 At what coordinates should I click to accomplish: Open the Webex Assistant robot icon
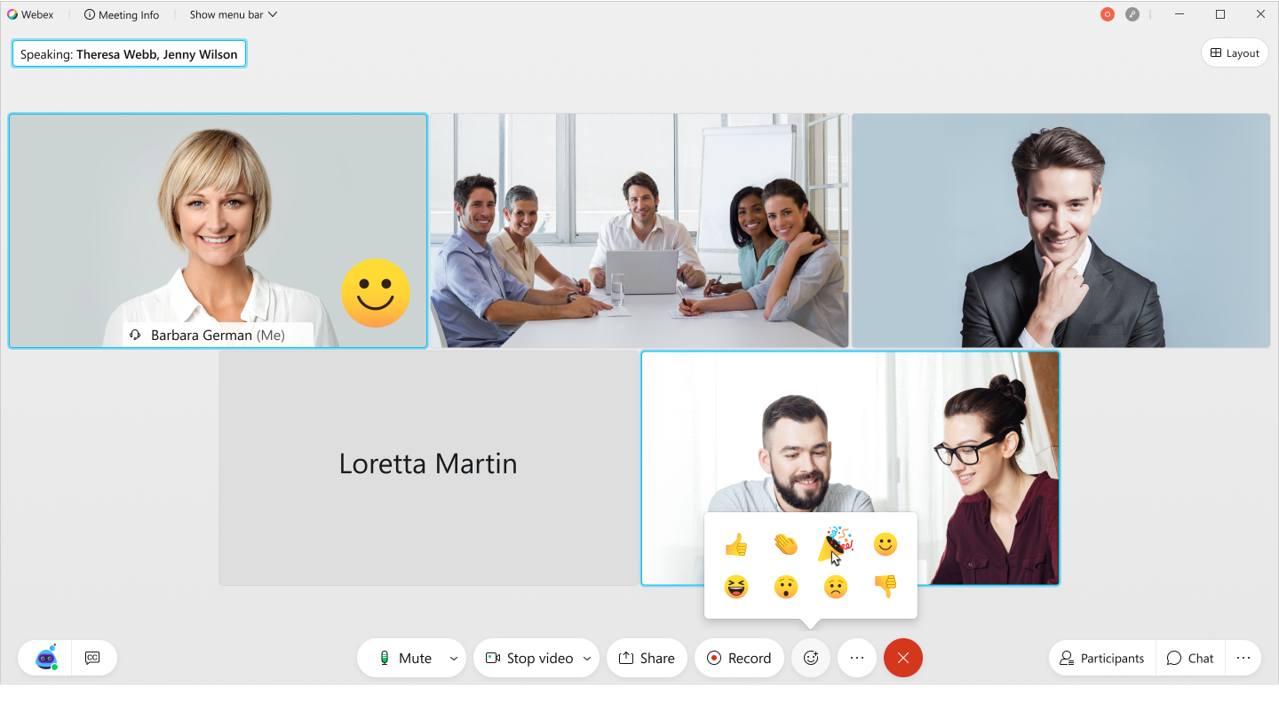click(x=46, y=658)
